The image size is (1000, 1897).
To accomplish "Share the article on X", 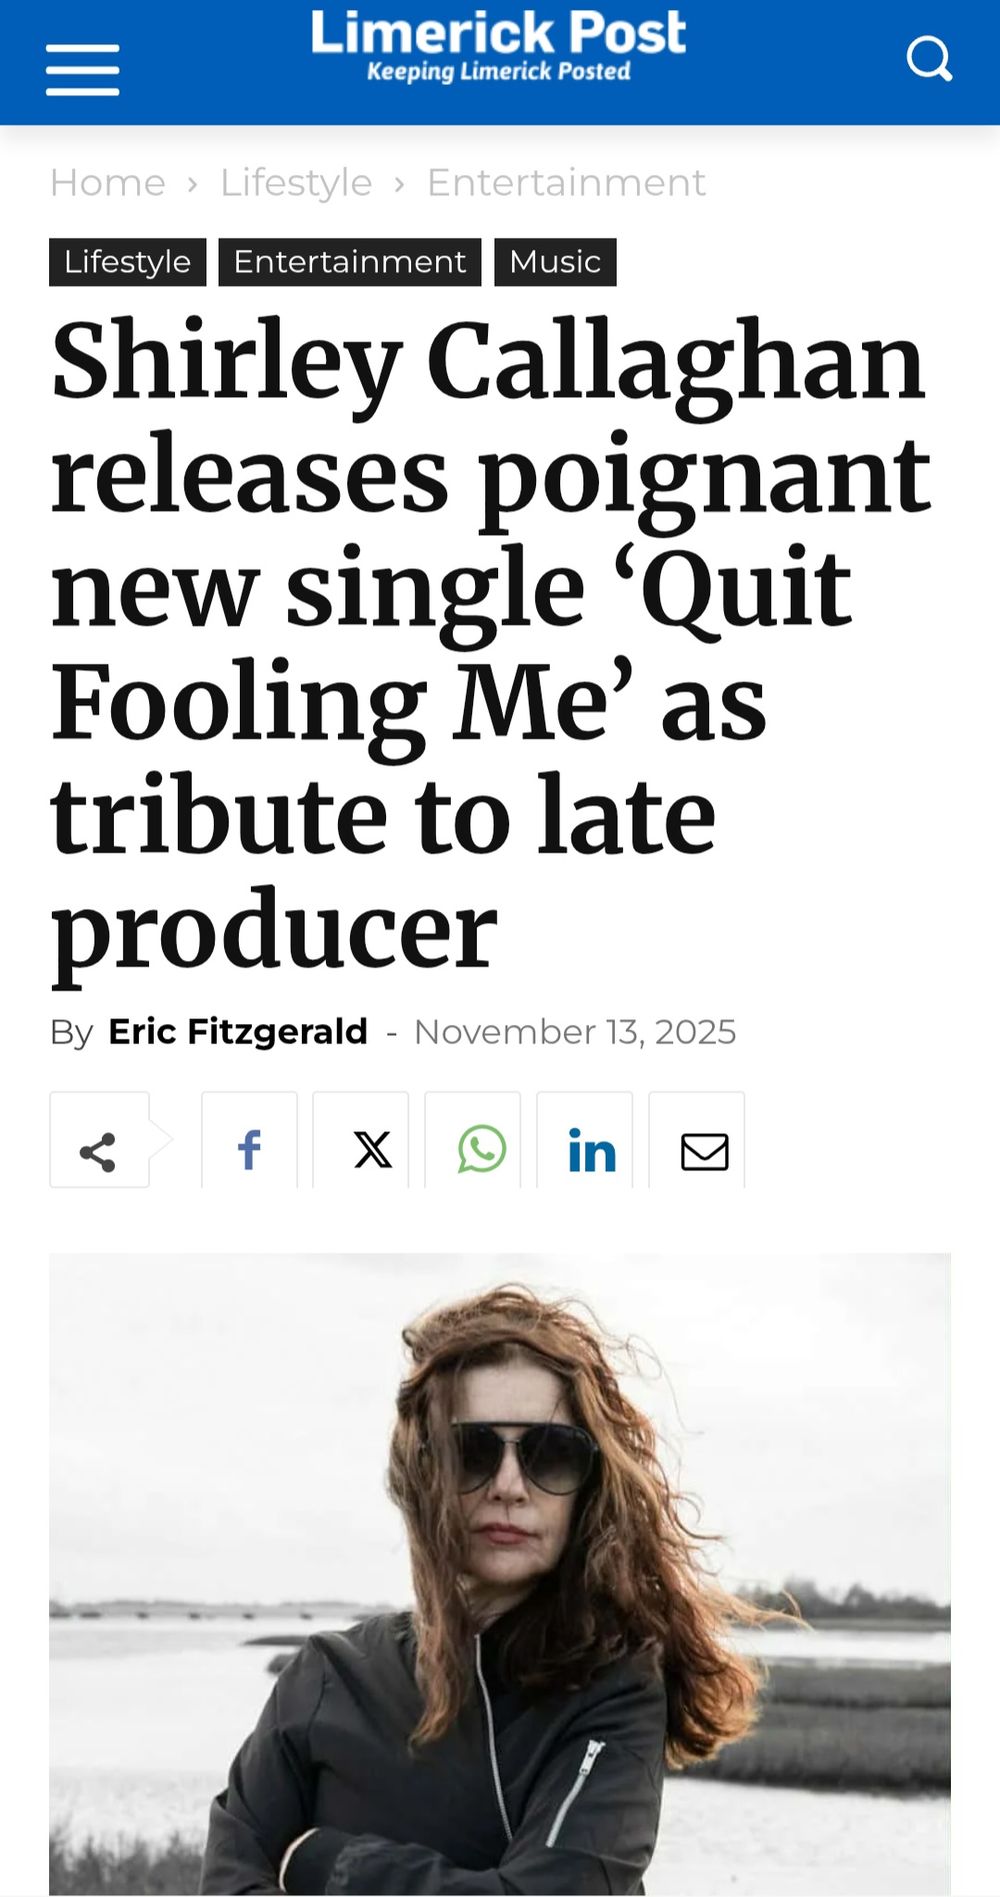I will [361, 1140].
